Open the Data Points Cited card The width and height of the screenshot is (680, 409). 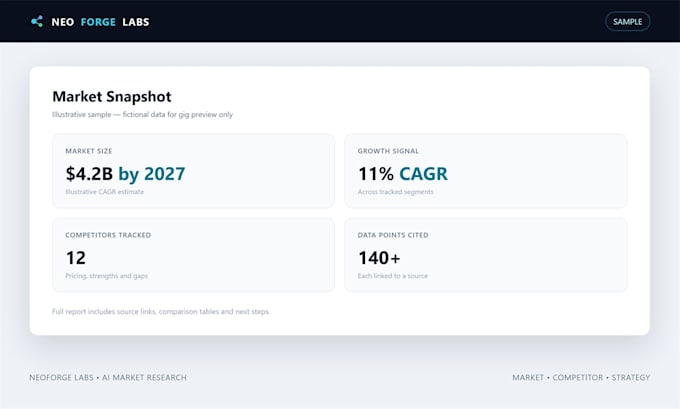[486, 255]
